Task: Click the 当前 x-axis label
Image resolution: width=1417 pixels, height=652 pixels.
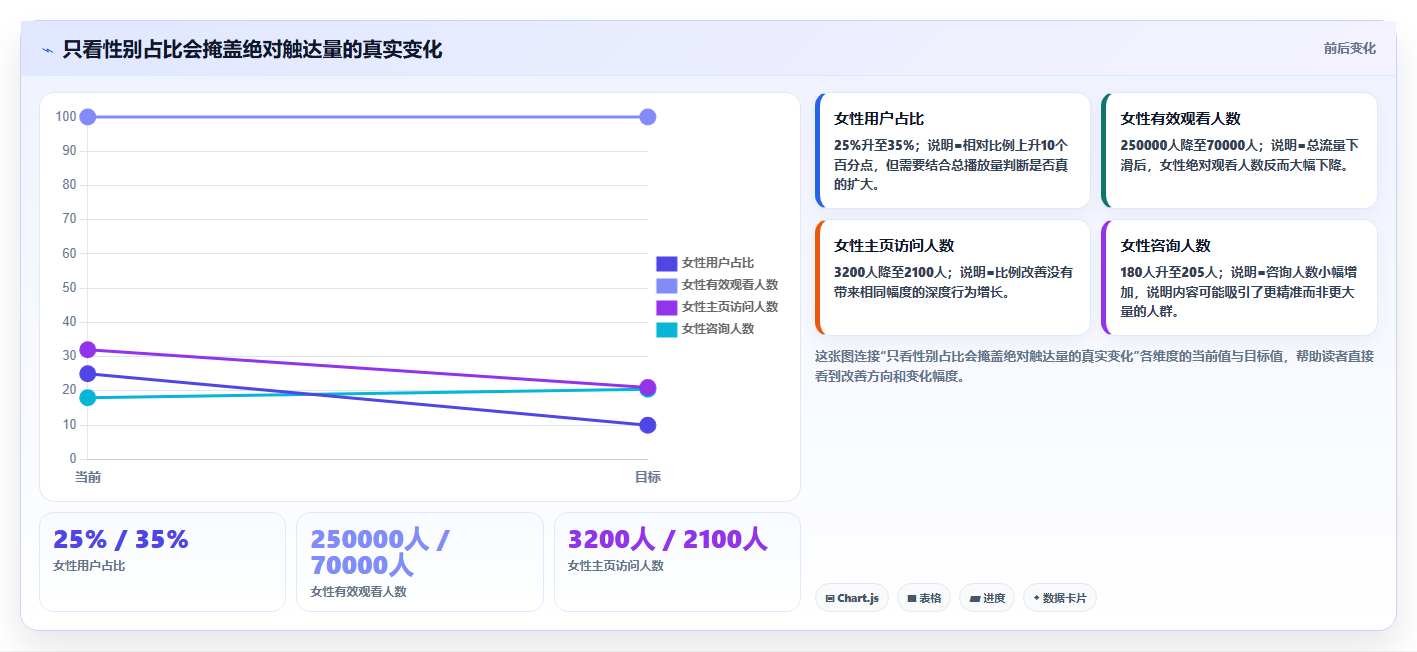Action: coord(87,477)
